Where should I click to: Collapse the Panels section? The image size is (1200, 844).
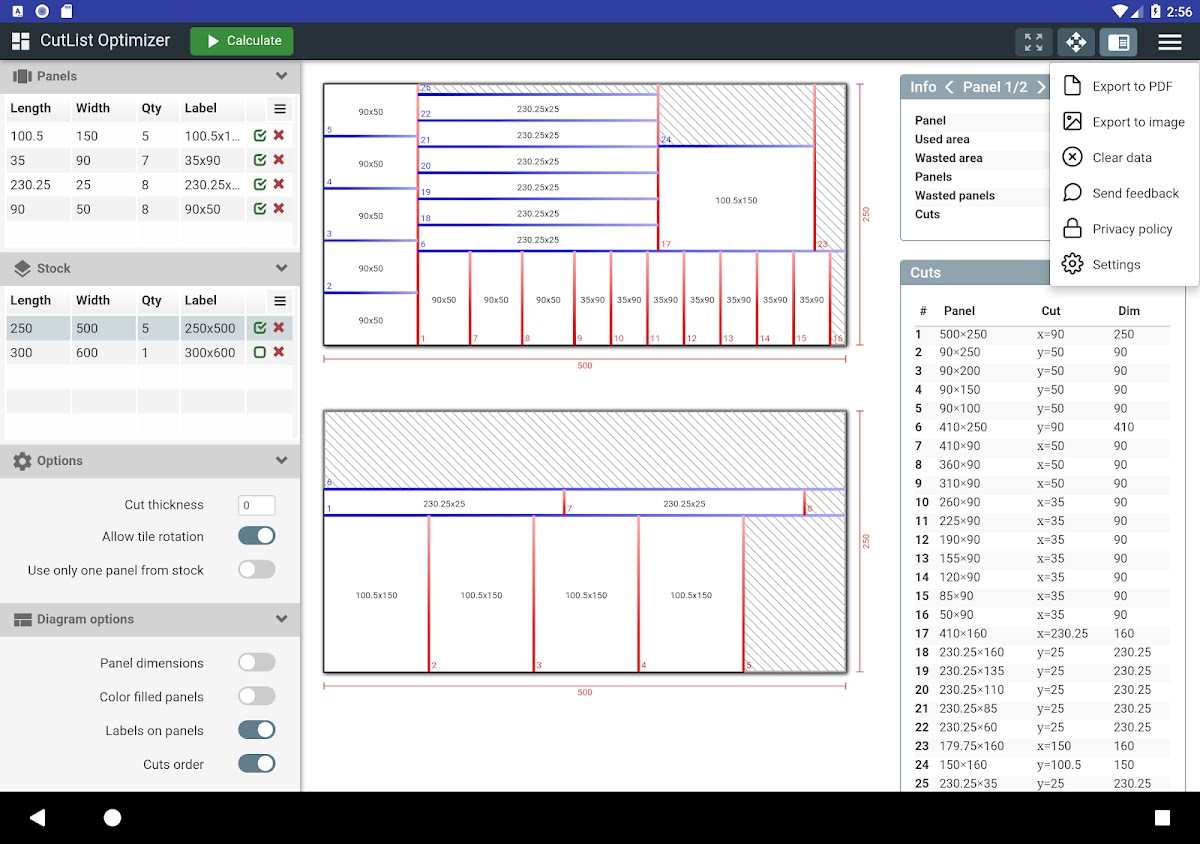[281, 76]
